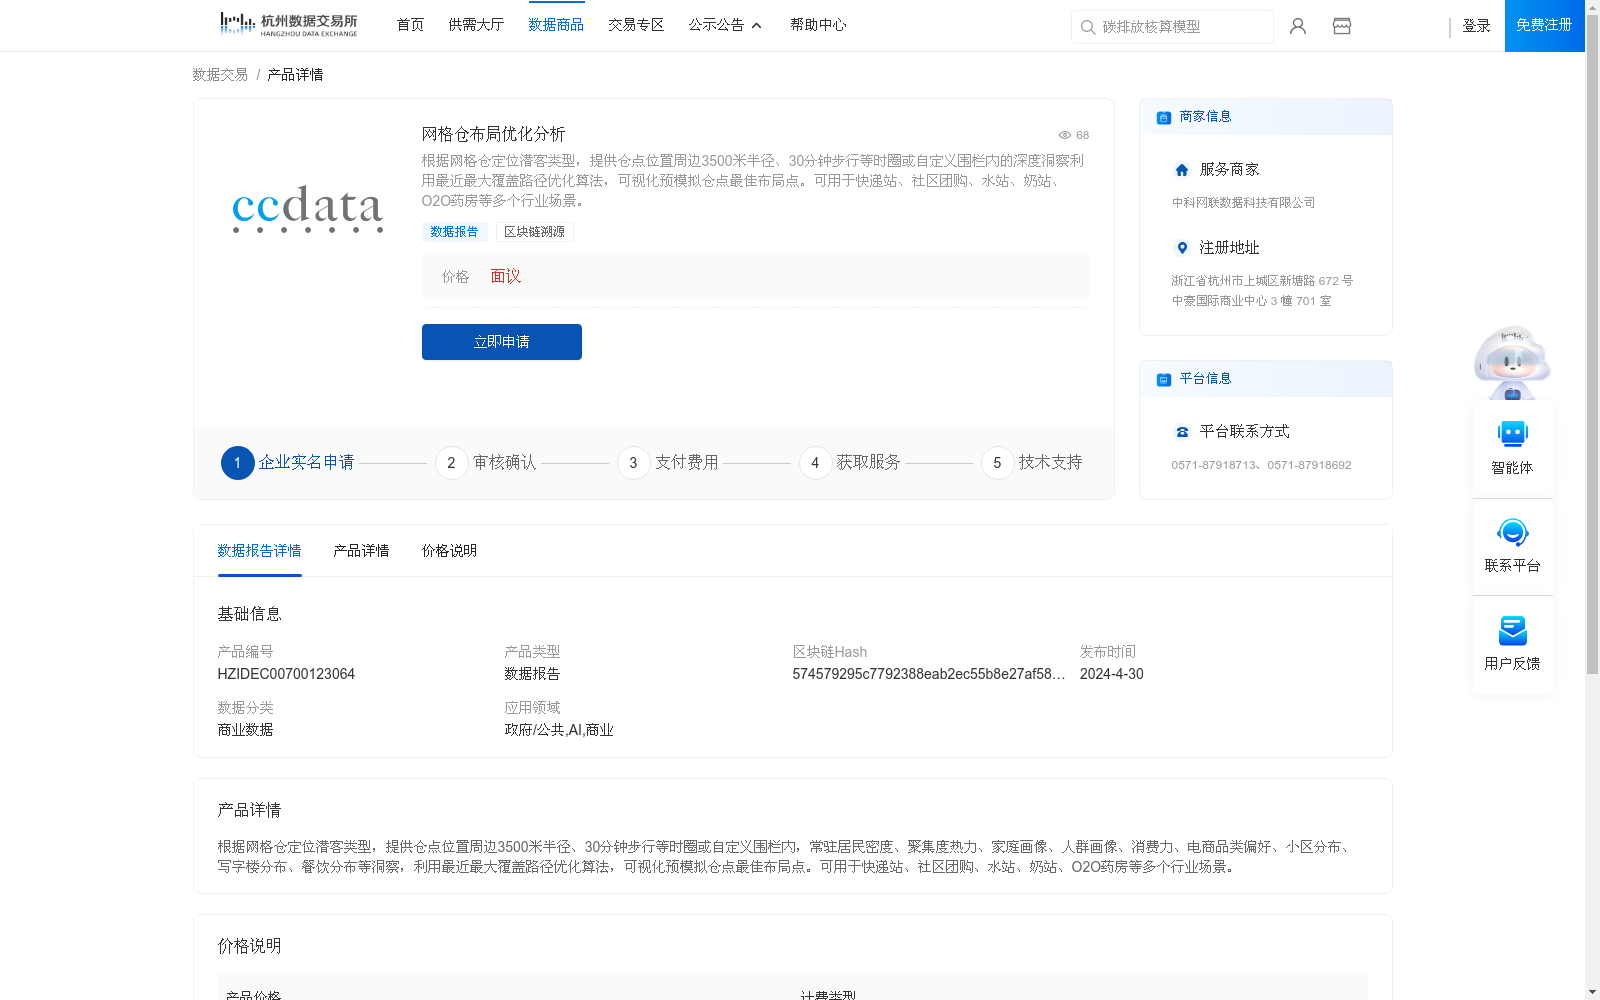Open 帮助中心 navigation item
Viewport: 1600px width, 1000px height.
[818, 25]
